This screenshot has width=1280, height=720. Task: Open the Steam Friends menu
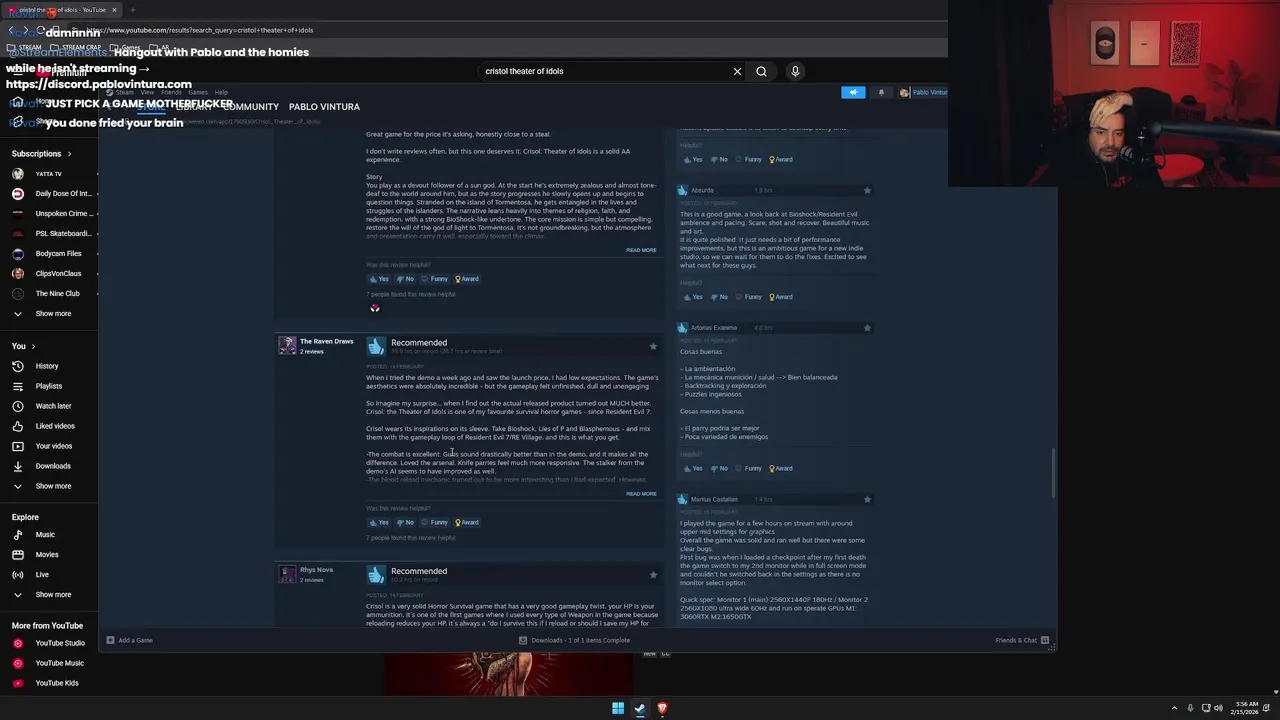[171, 92]
